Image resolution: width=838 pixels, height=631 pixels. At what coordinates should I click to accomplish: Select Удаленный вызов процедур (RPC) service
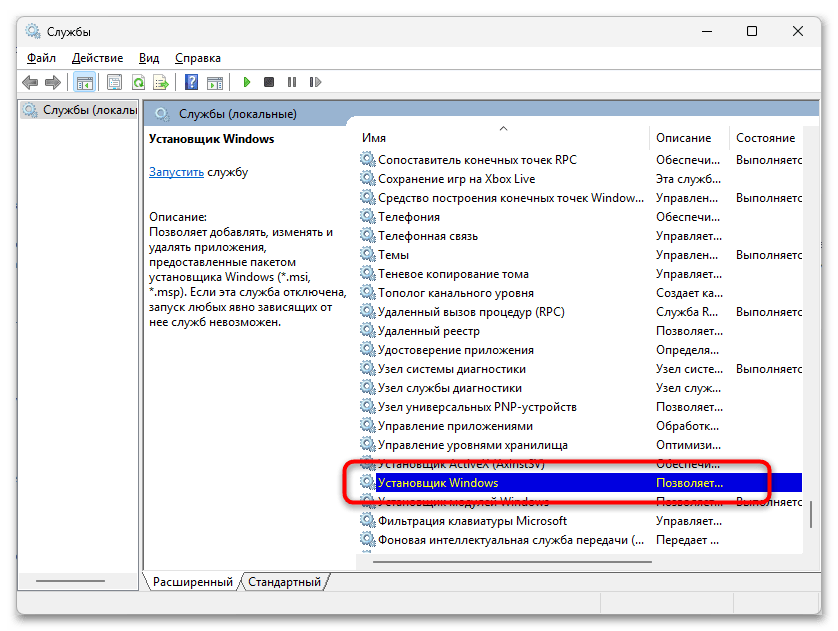[471, 311]
